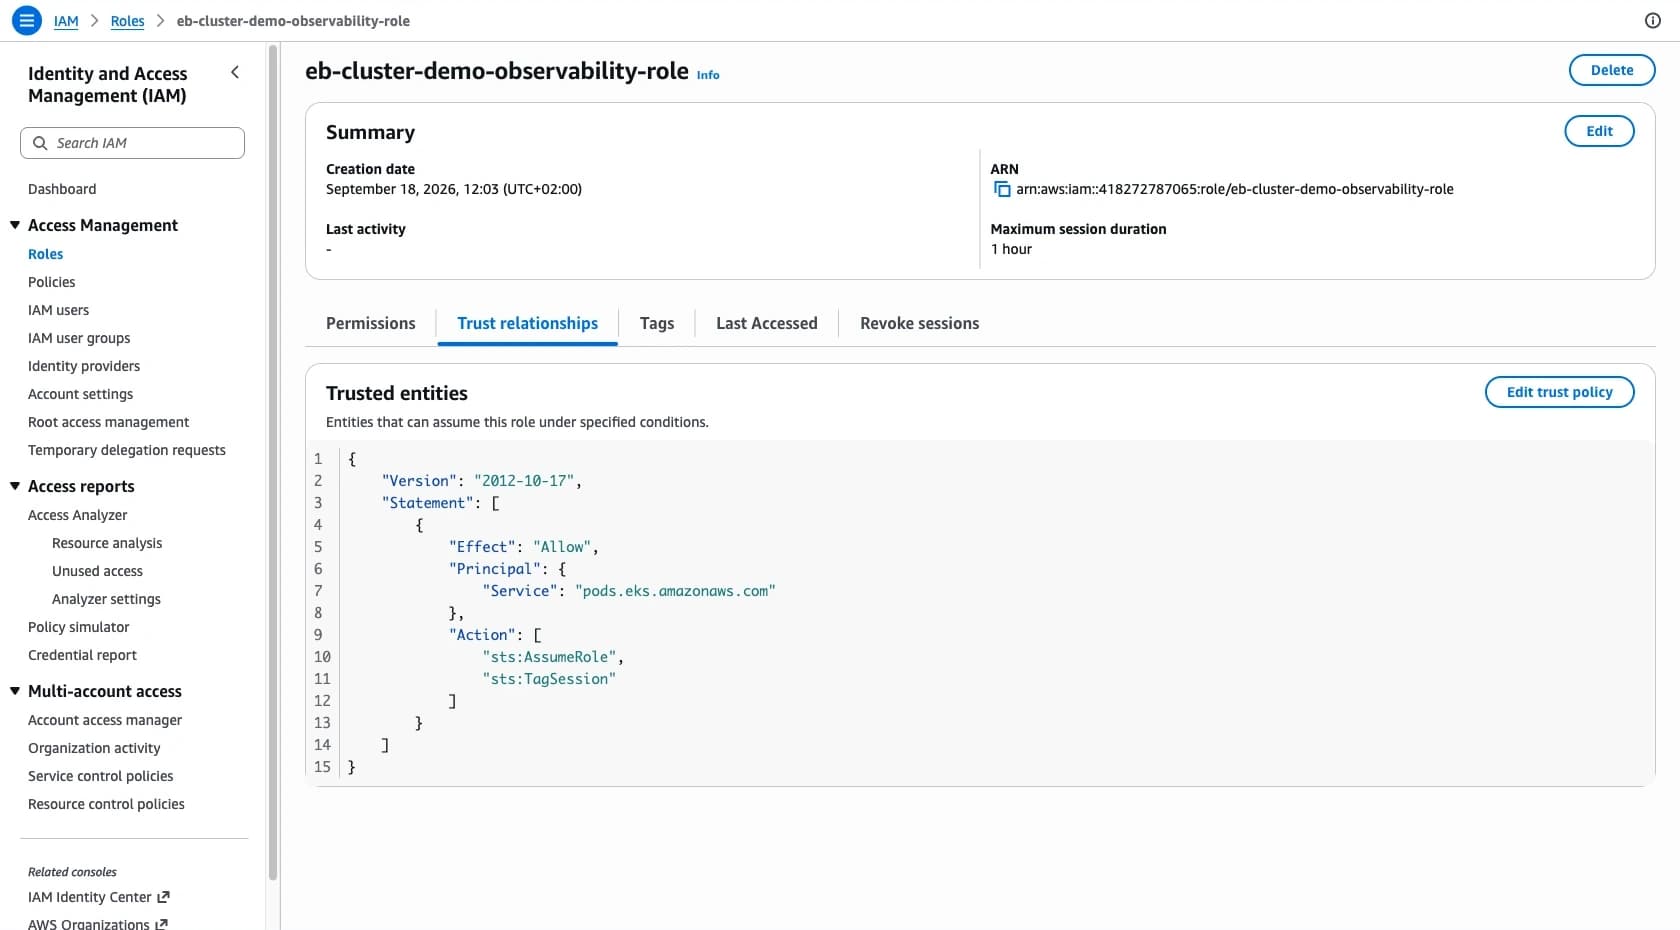
Task: Open IAM user groups page
Action: pyautogui.click(x=79, y=338)
